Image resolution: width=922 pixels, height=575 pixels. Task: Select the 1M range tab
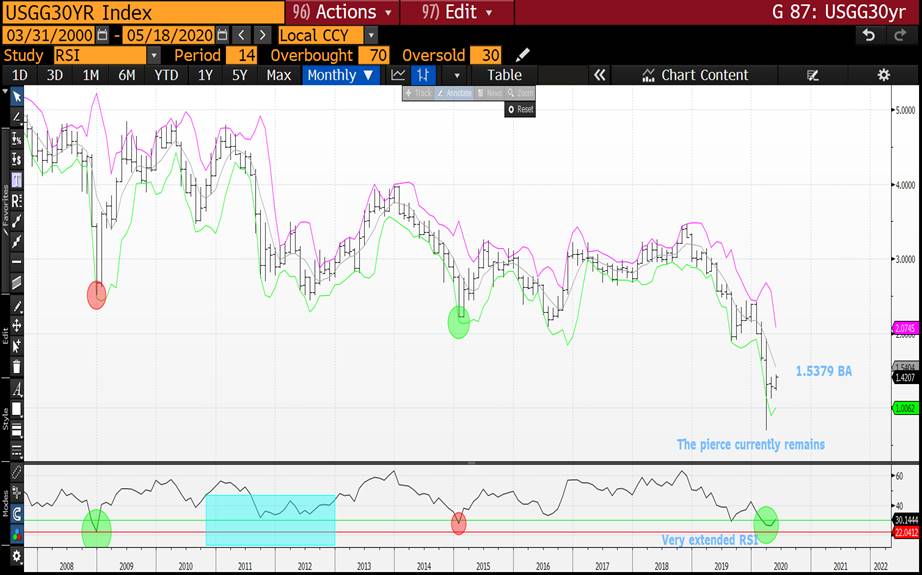click(91, 75)
